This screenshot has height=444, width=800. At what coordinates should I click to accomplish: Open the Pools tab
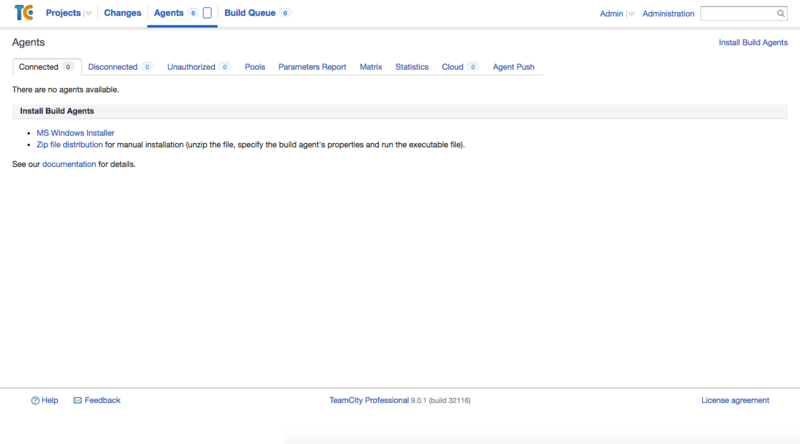255,67
